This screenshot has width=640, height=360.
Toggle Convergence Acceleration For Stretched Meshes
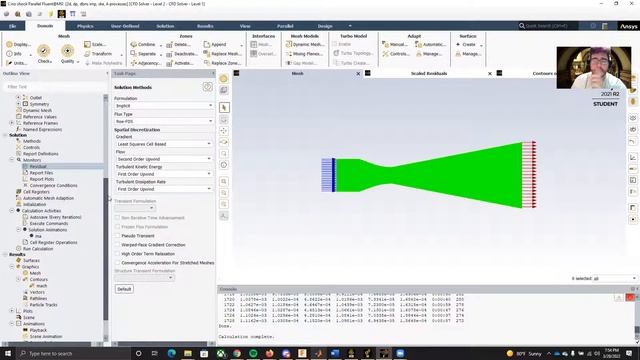click(x=118, y=262)
